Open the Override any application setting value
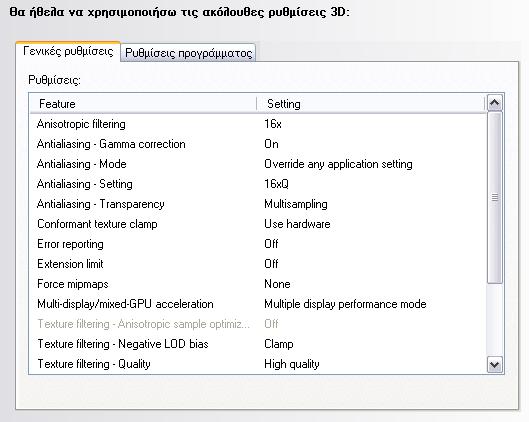This screenshot has height=422, width=529. [x=338, y=164]
